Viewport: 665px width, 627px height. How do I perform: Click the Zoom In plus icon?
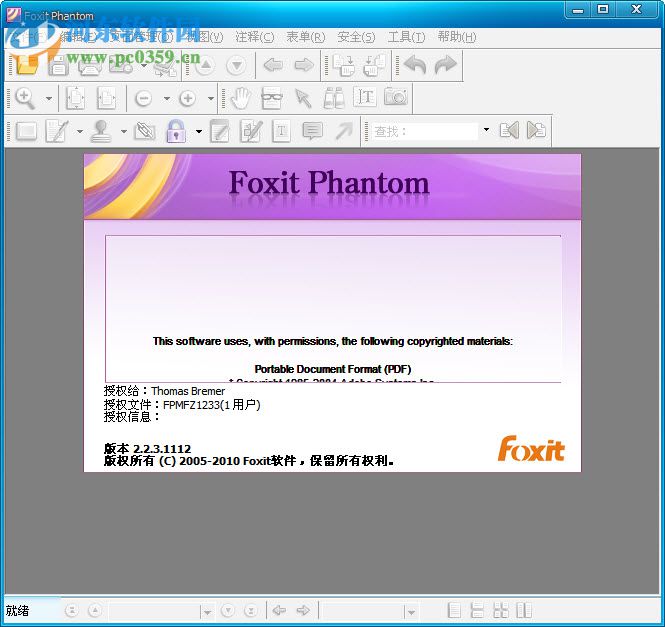[x=187, y=98]
